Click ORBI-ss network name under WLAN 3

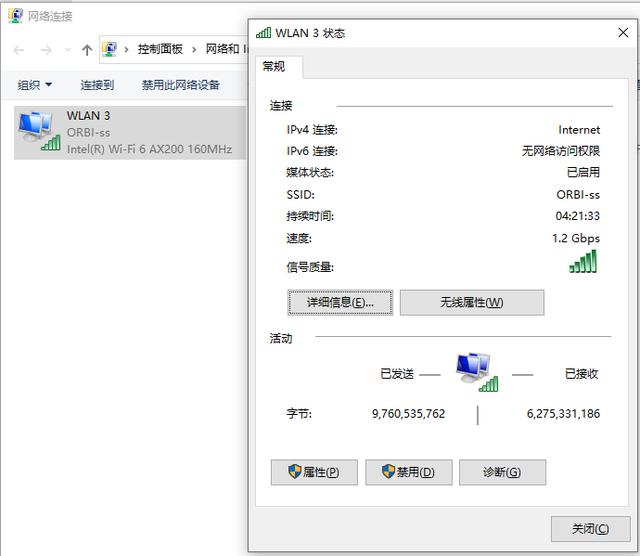click(89, 133)
